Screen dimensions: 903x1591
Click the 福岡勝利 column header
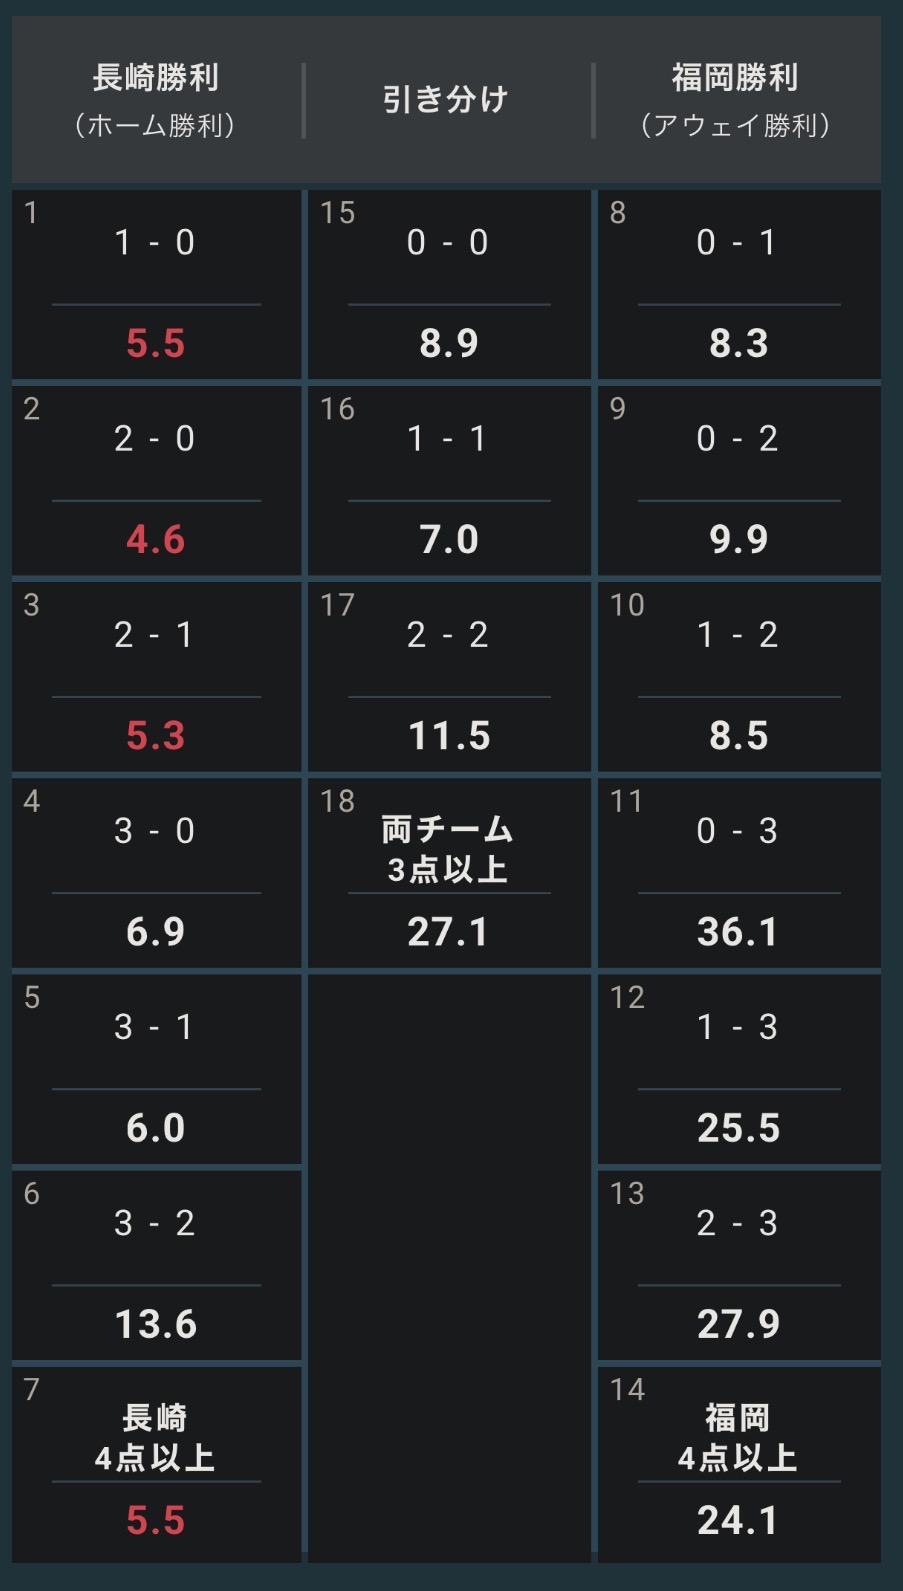click(736, 100)
